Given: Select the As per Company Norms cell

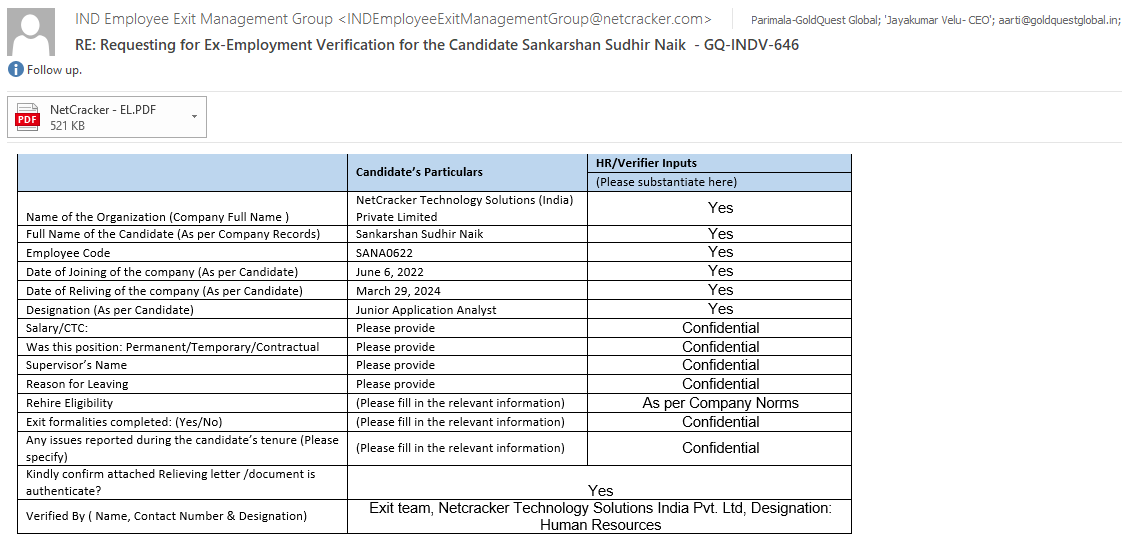Looking at the screenshot, I should [720, 403].
